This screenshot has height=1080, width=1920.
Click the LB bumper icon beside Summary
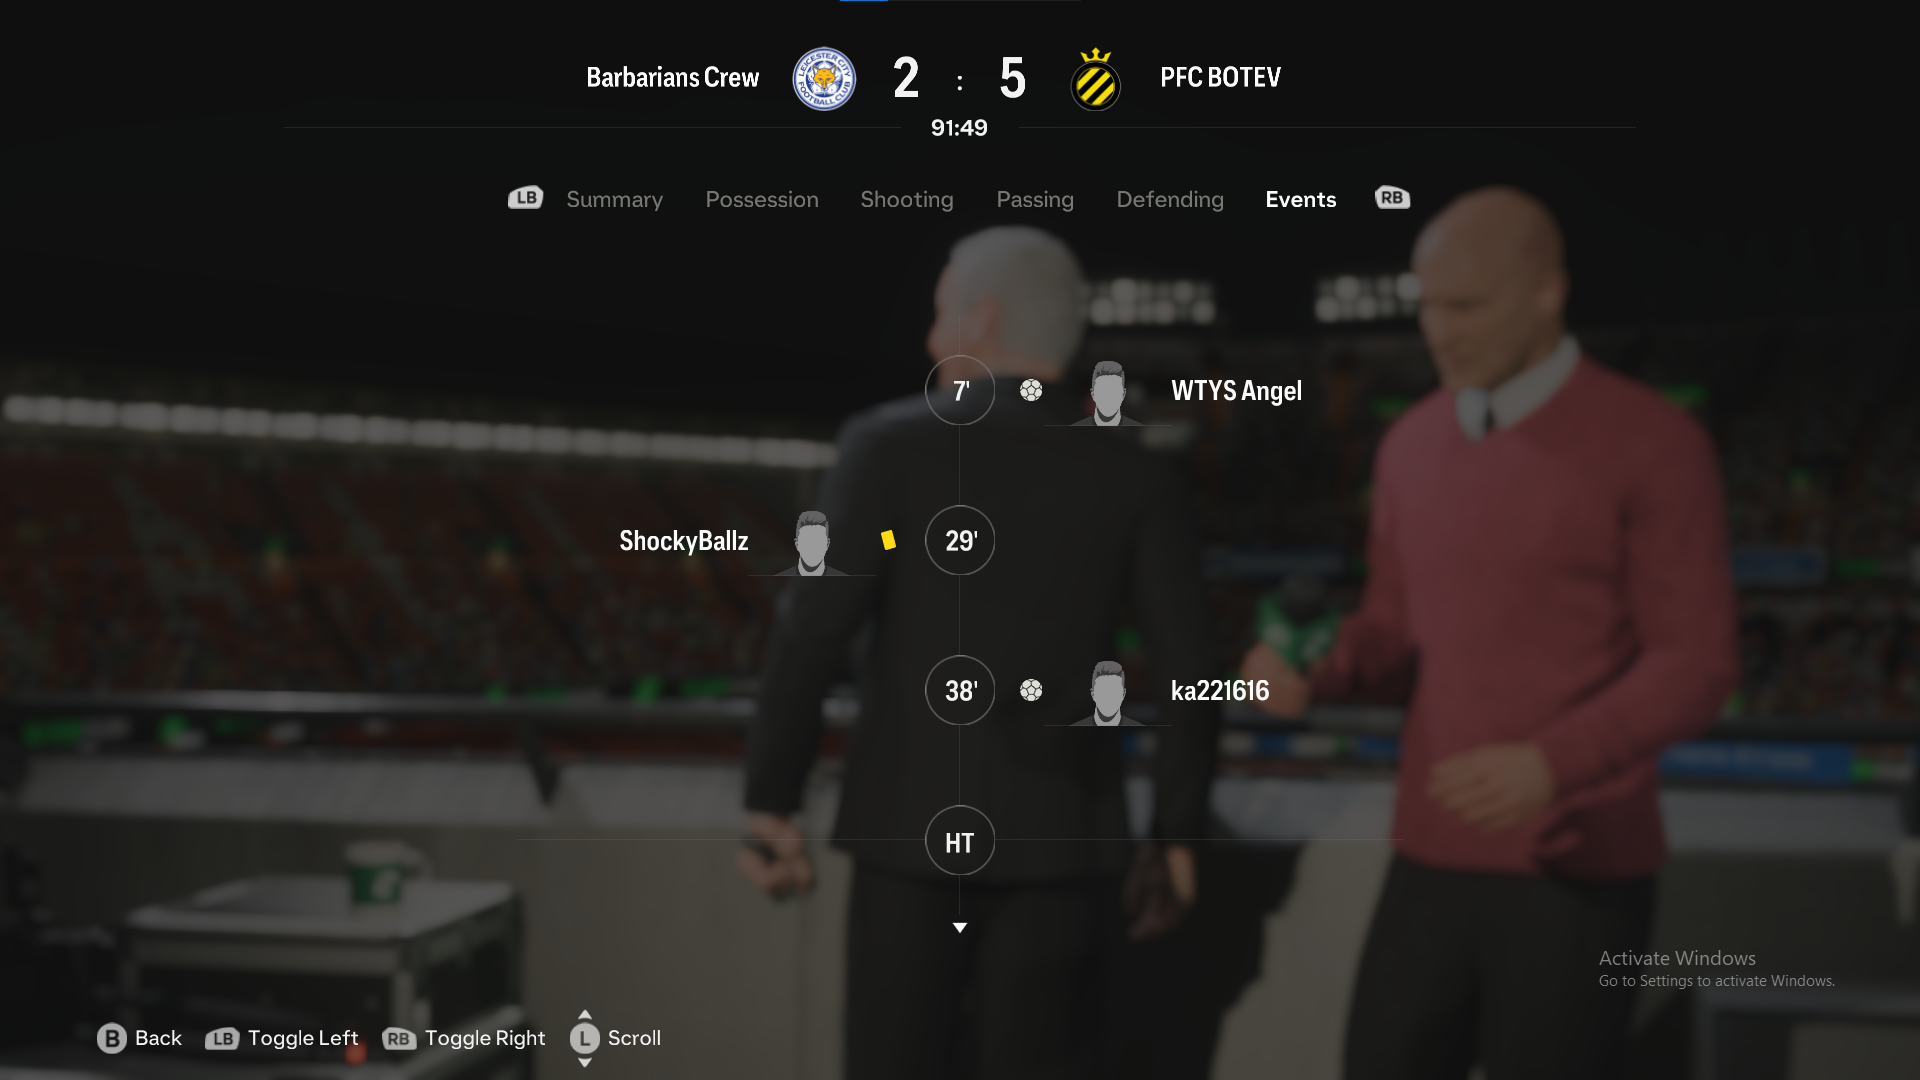pyautogui.click(x=525, y=198)
